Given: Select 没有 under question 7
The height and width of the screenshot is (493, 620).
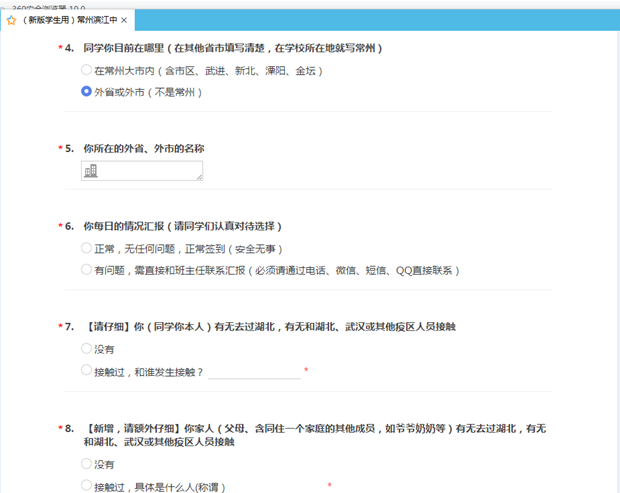Looking at the screenshot, I should [x=87, y=349].
